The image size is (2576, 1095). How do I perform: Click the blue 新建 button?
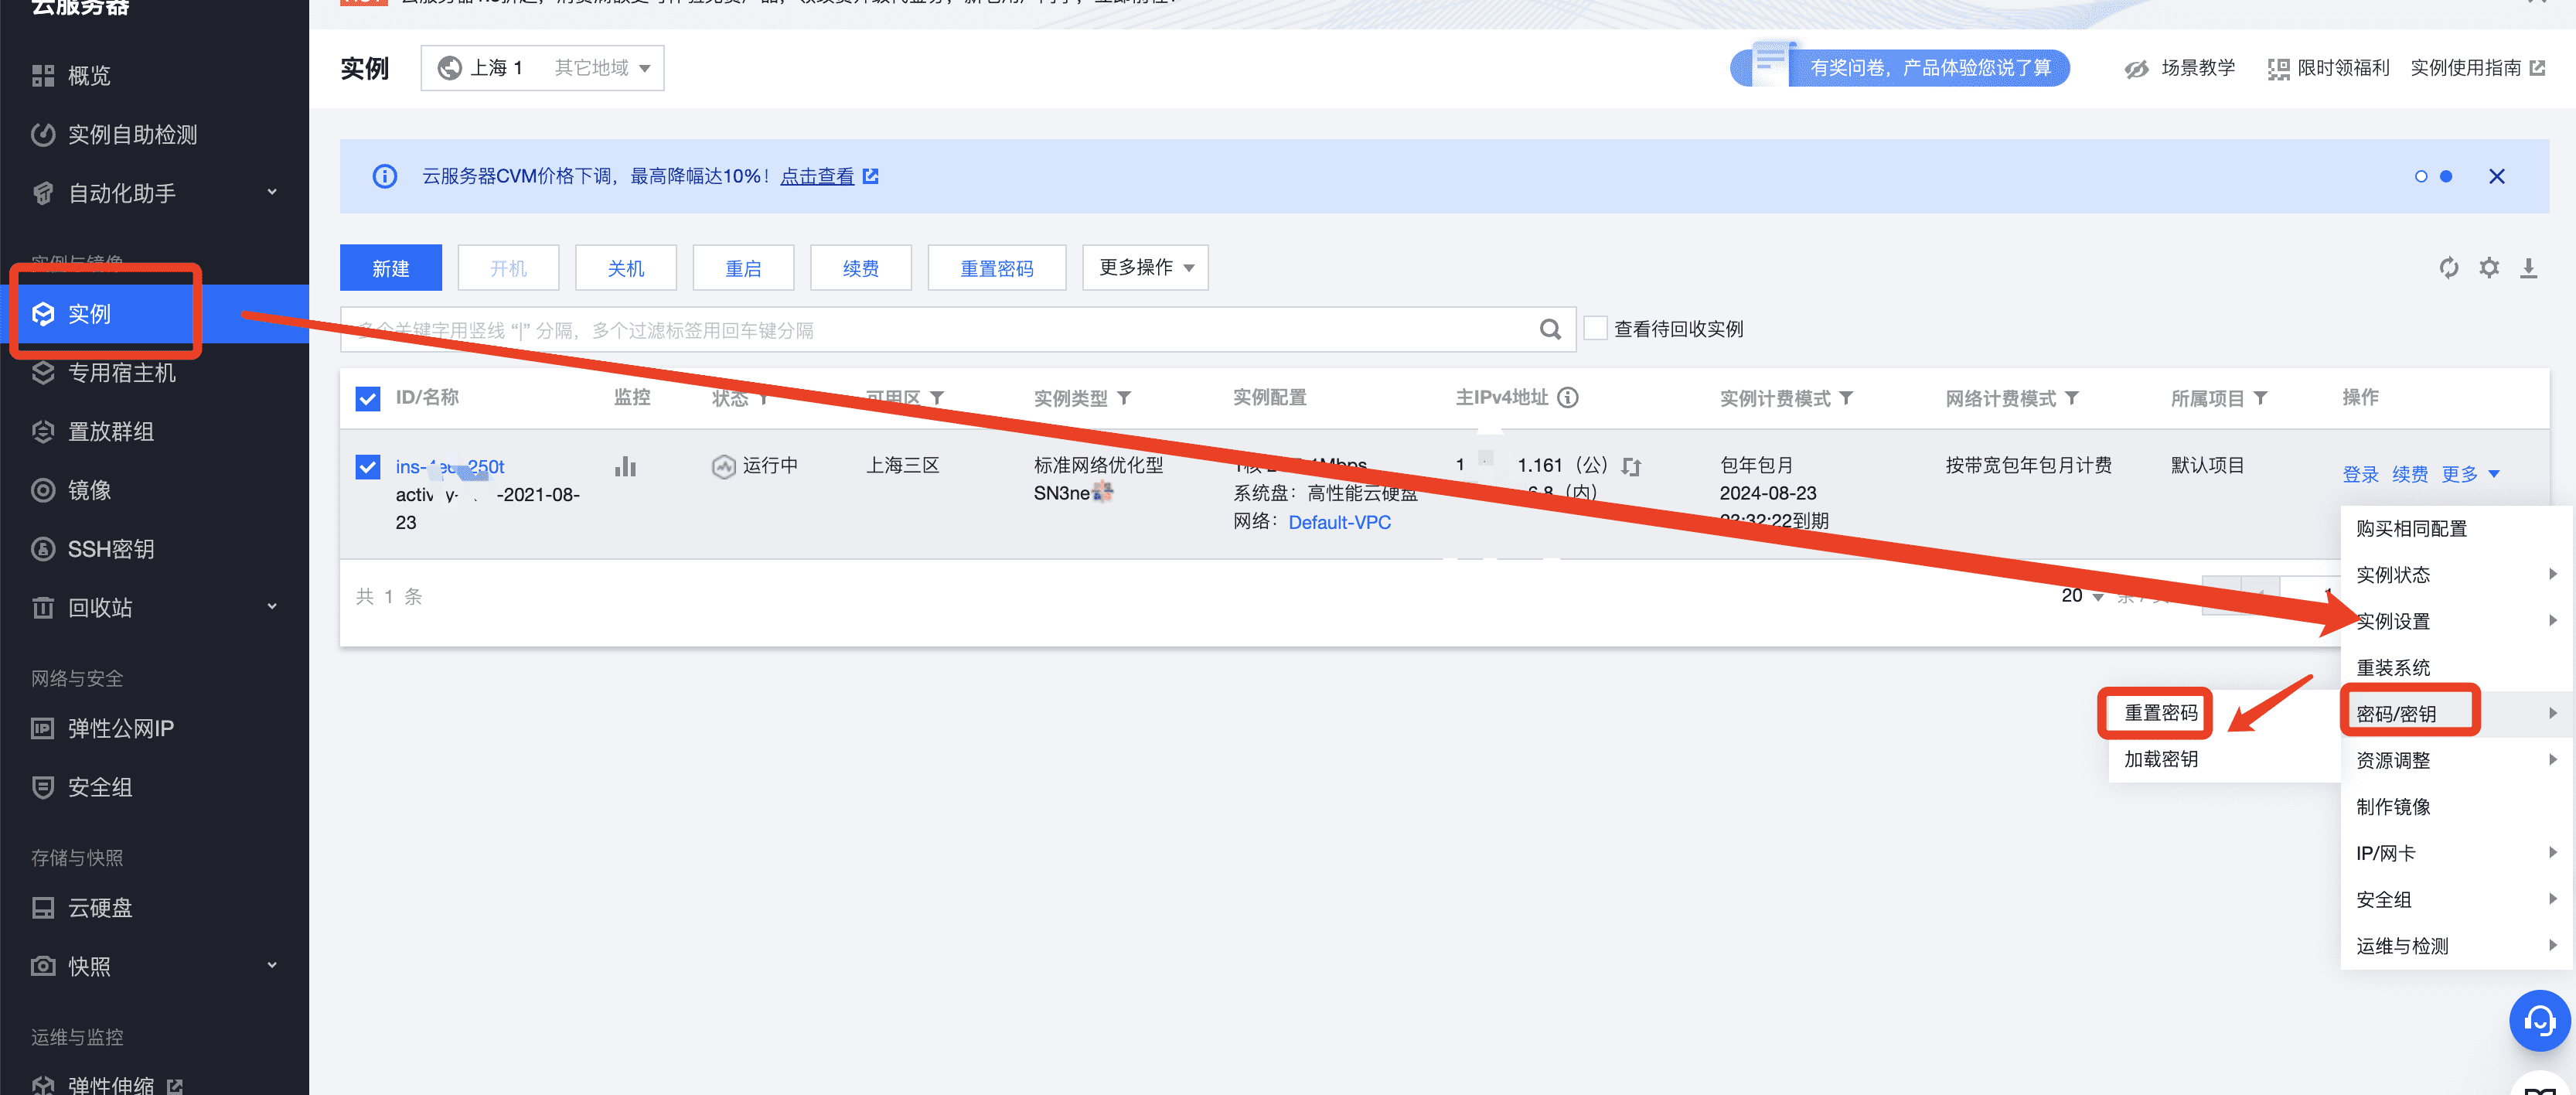pos(390,268)
